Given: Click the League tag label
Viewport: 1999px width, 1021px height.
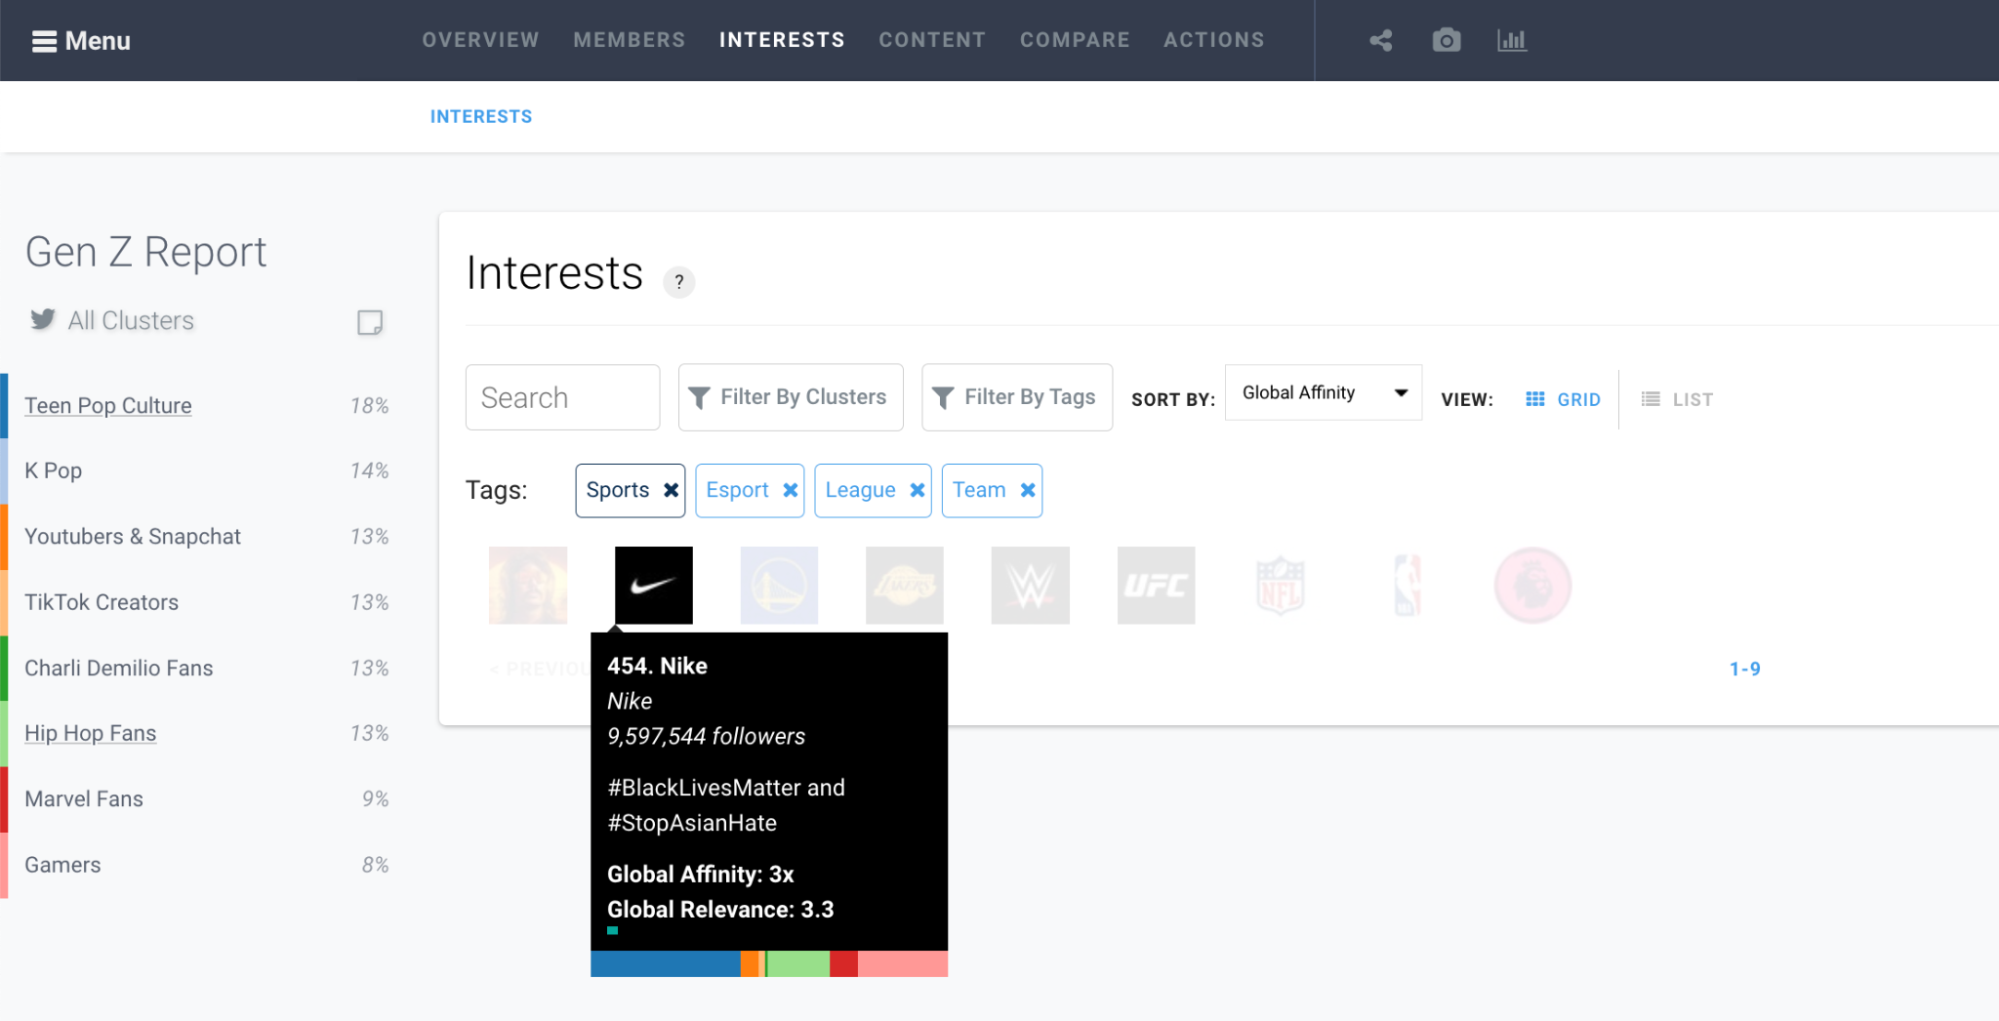Looking at the screenshot, I should pos(860,490).
